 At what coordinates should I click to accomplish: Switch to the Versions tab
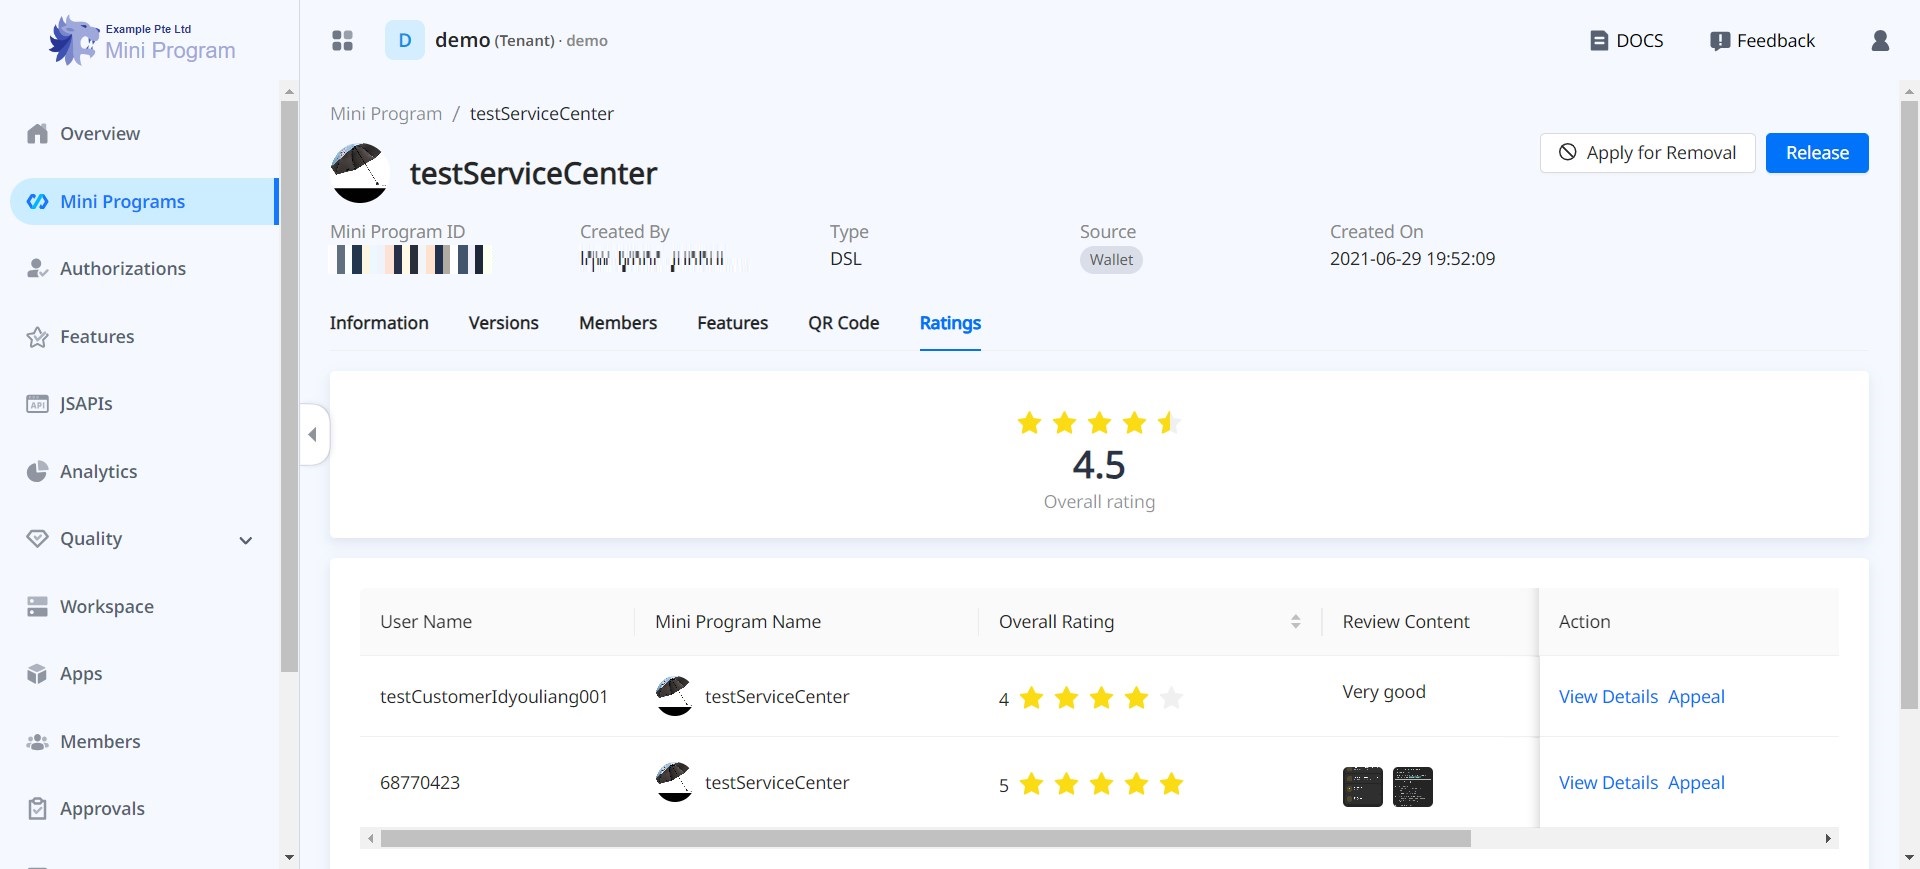click(x=503, y=323)
